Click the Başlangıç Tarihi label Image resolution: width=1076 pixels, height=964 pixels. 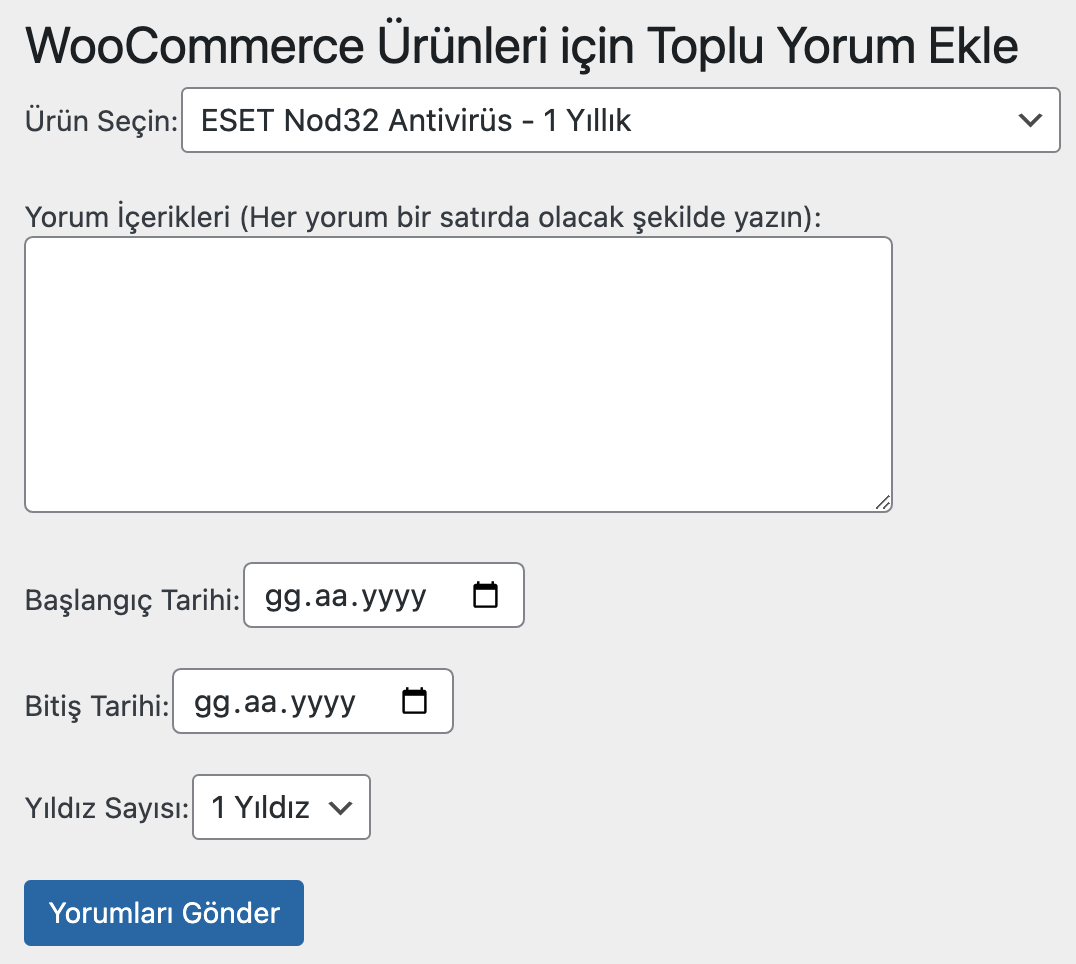tap(132, 600)
